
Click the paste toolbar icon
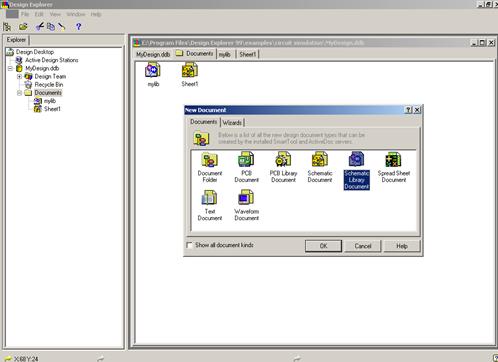[62, 27]
